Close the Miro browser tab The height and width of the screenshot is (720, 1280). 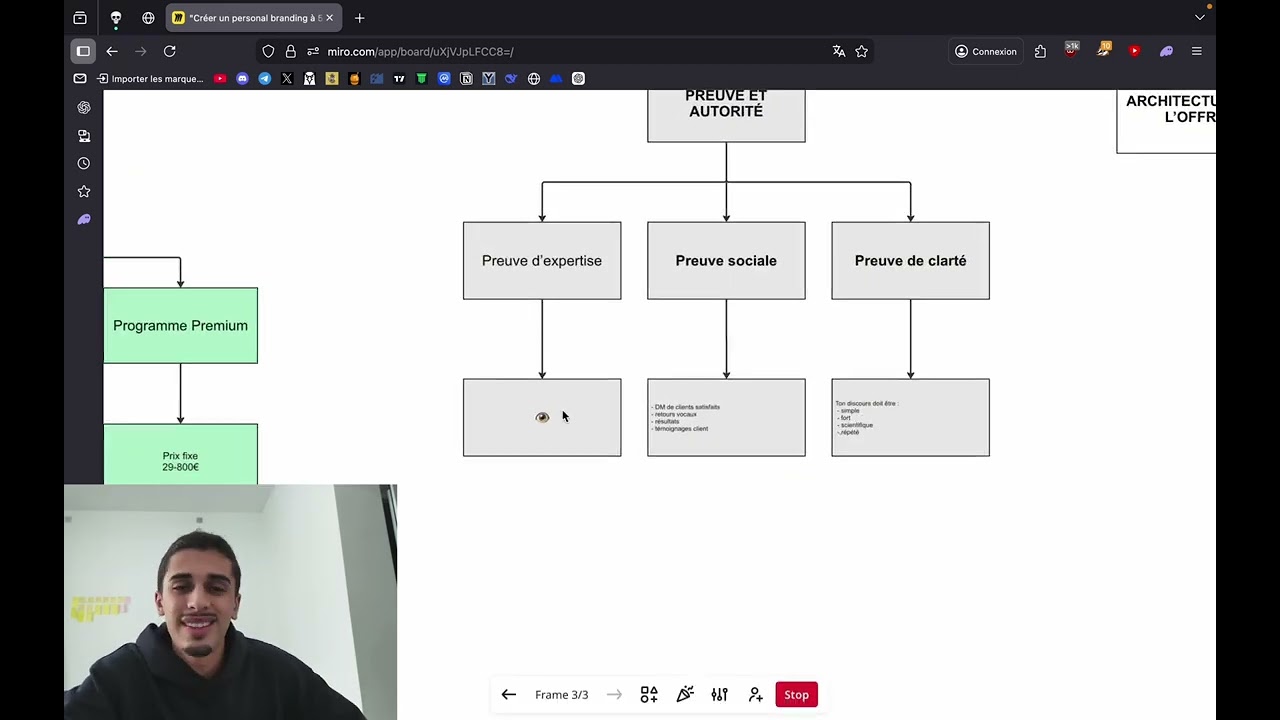pos(329,18)
